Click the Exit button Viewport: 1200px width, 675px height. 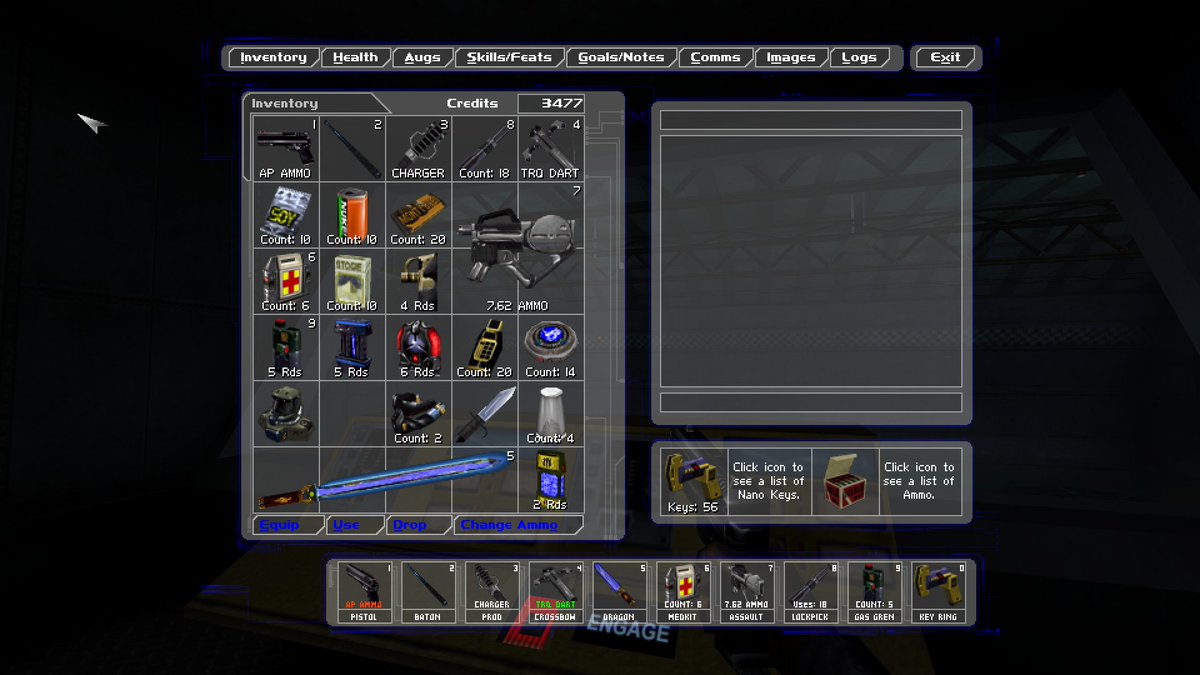[x=945, y=58]
